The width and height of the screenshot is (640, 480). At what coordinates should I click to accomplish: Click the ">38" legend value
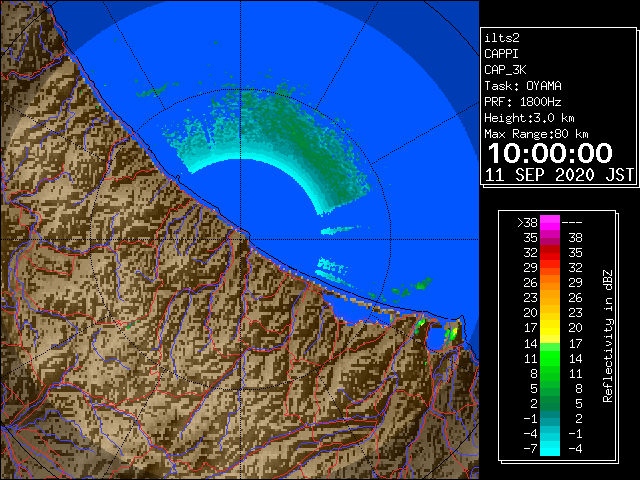click(527, 223)
